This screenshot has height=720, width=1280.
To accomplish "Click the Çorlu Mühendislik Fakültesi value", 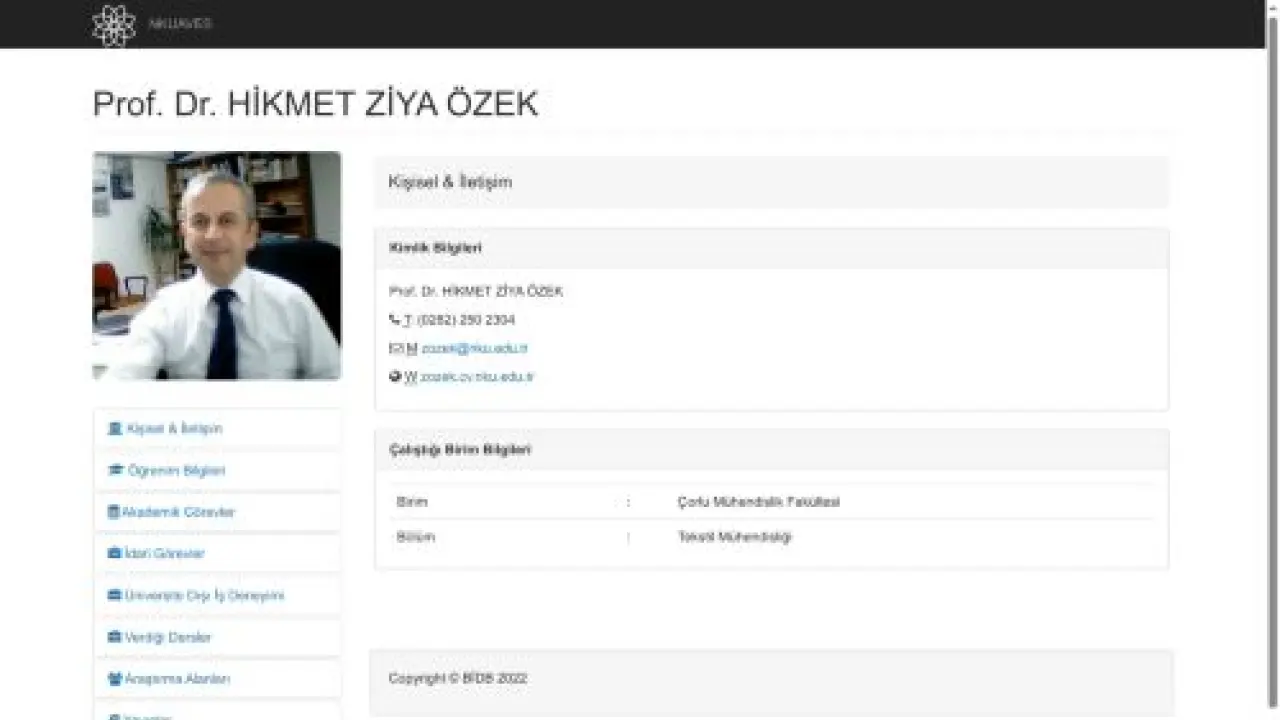I will point(759,502).
